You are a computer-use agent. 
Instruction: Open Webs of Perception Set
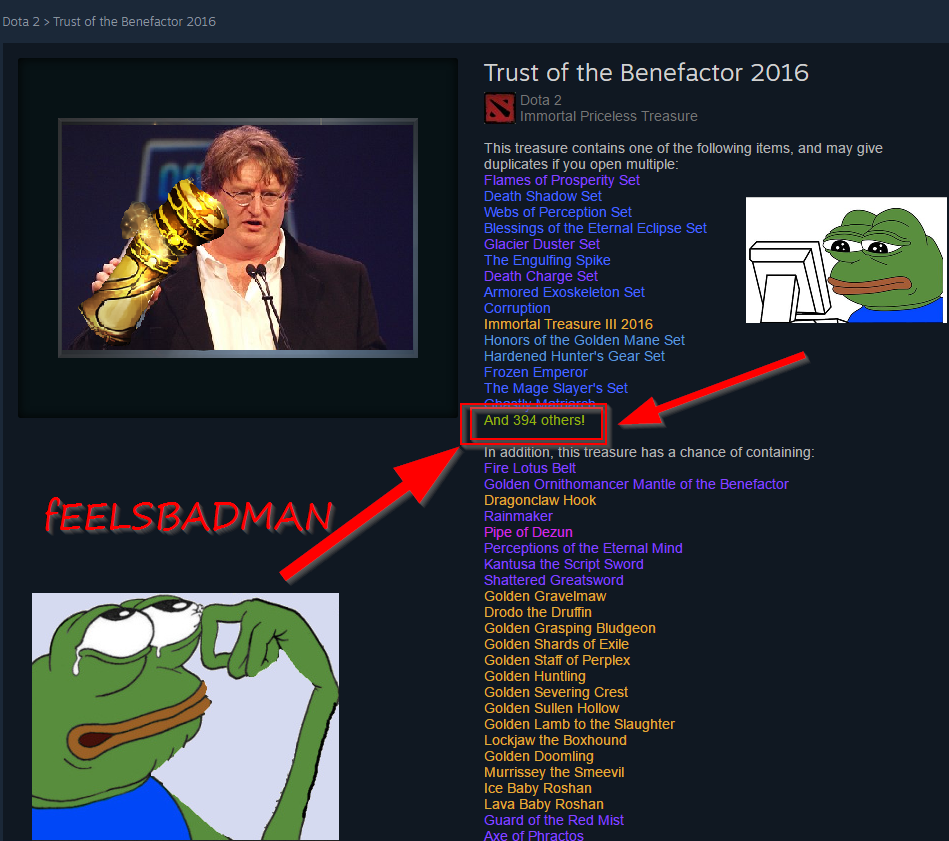tap(558, 212)
